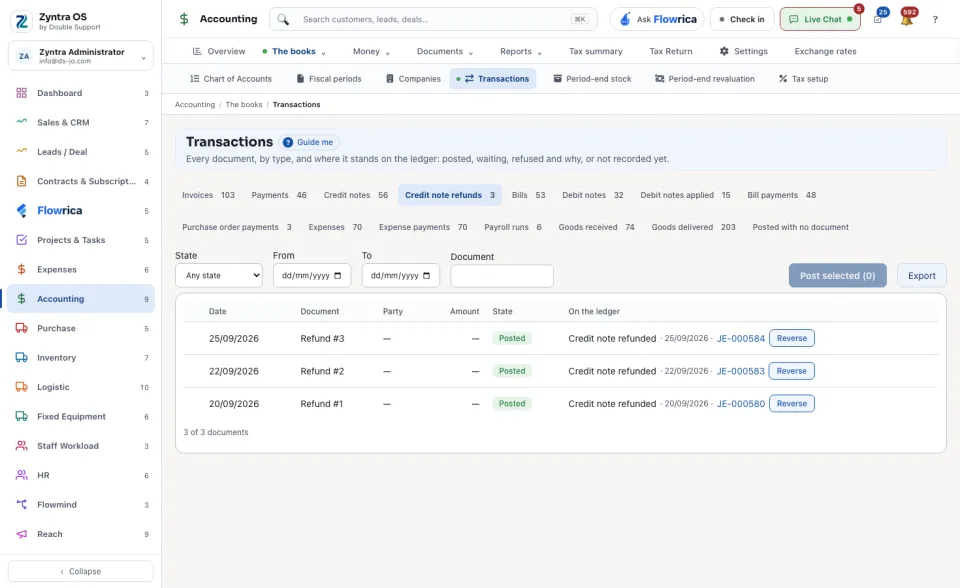960x588 pixels.
Task: Open Sales & CRM from sidebar
Action: click(x=81, y=122)
